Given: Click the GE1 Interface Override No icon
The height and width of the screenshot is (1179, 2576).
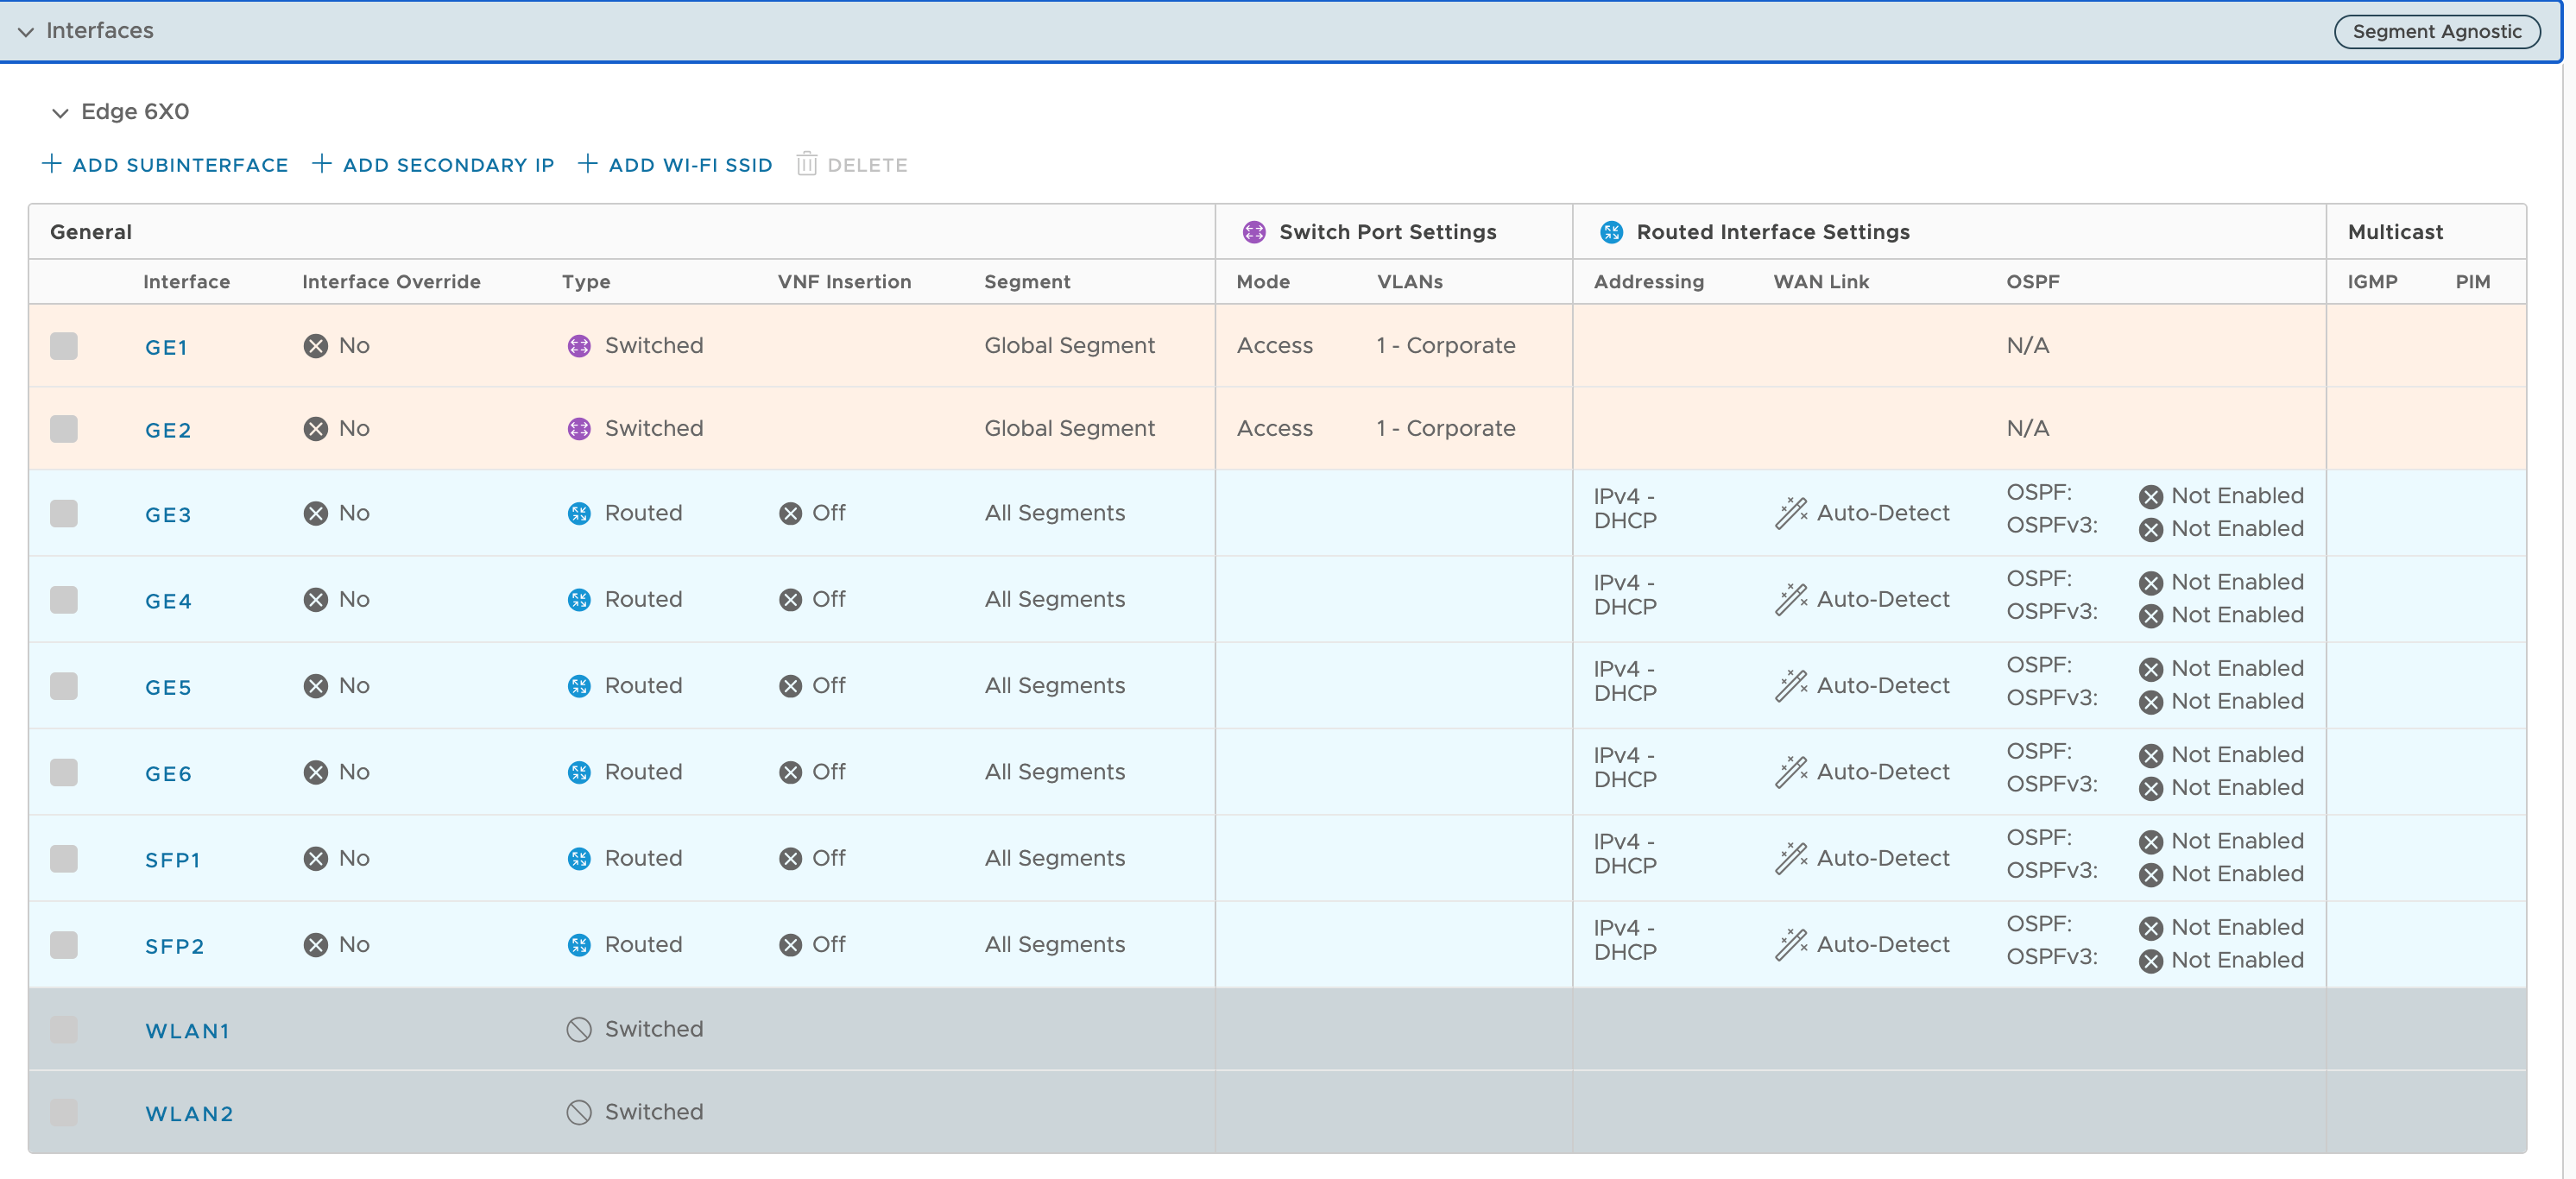Looking at the screenshot, I should pyautogui.click(x=315, y=346).
